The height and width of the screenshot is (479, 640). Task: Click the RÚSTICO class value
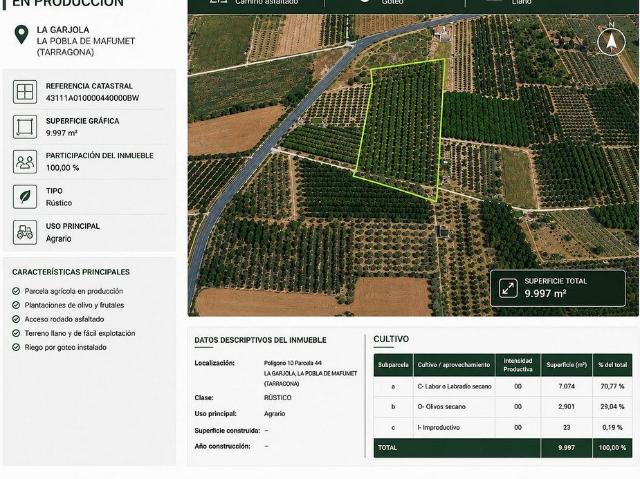[x=278, y=398]
